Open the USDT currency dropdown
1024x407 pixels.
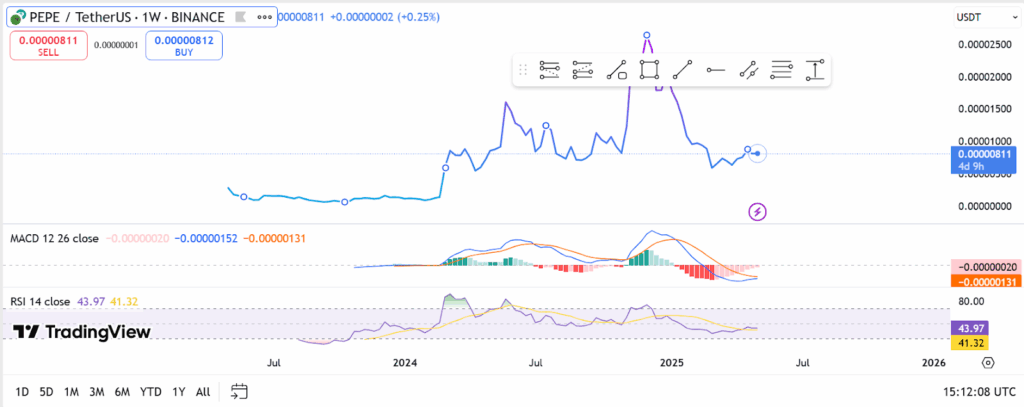985,18
